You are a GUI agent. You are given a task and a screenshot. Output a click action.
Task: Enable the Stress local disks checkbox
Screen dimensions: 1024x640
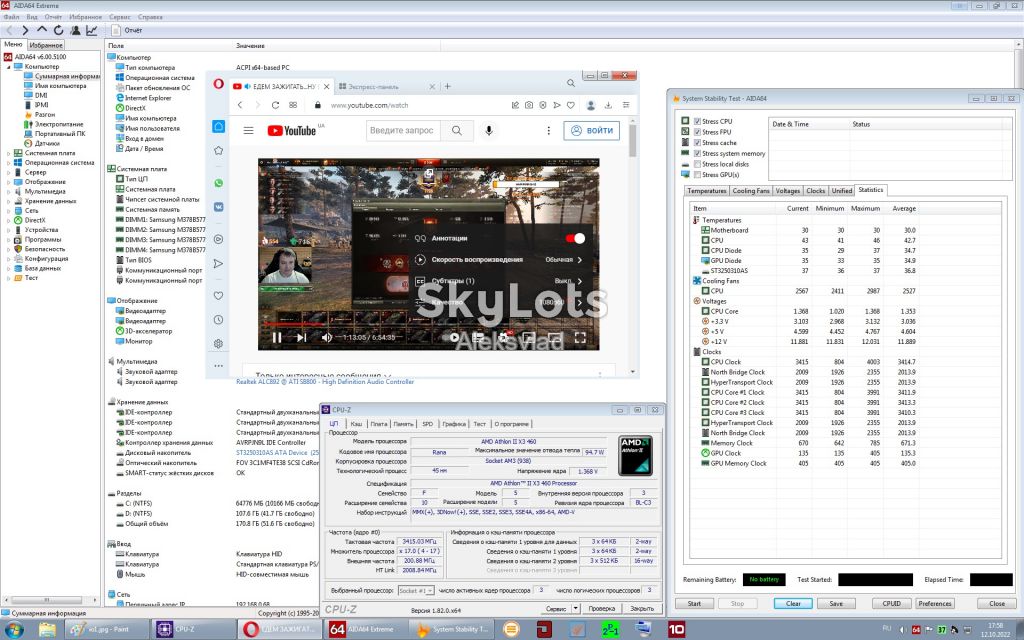click(x=697, y=164)
